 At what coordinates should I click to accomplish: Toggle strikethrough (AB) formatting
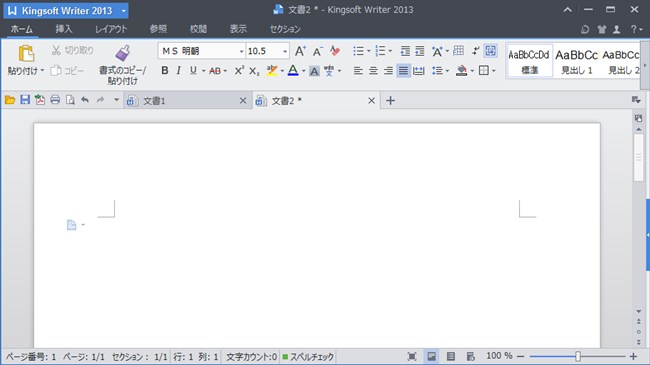215,71
